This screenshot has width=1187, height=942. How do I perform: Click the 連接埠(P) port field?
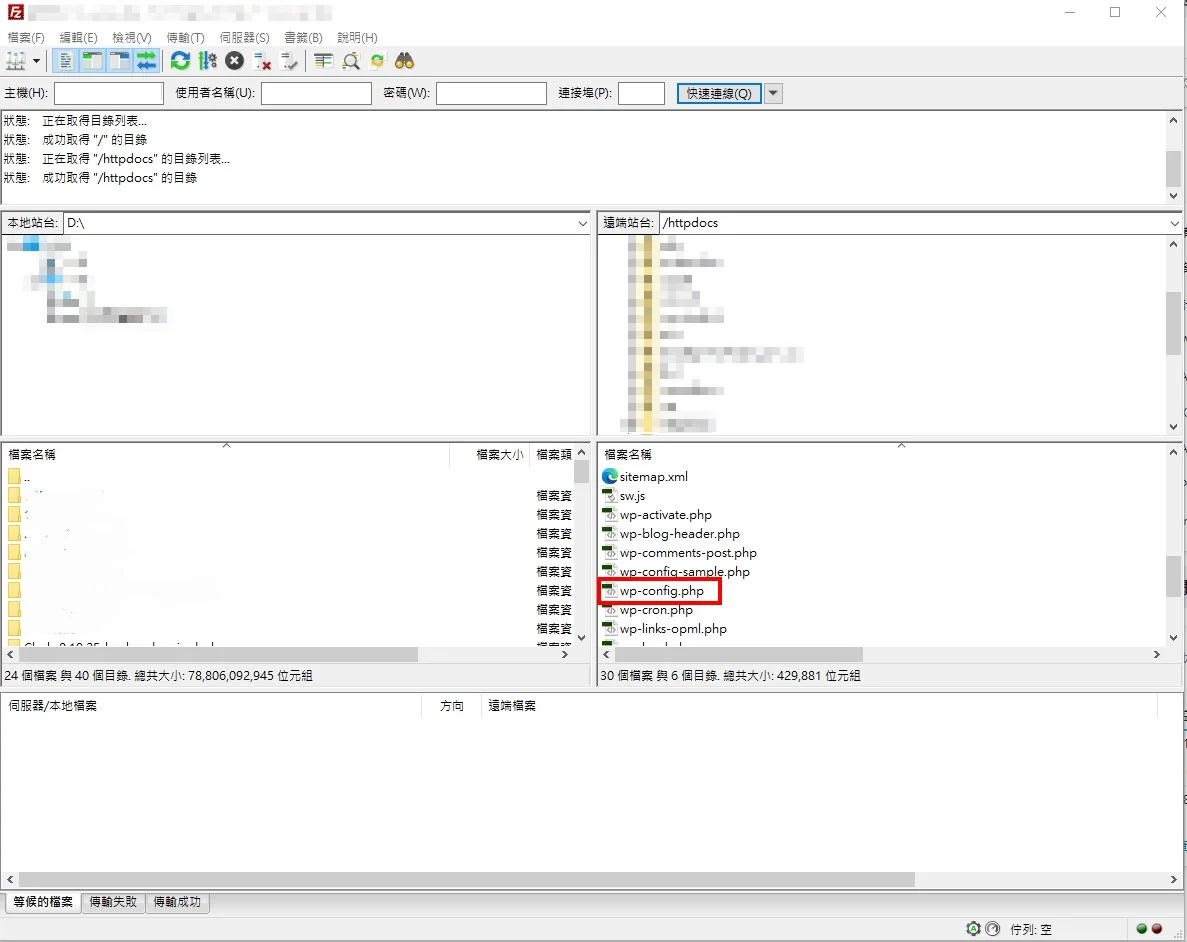pos(641,93)
